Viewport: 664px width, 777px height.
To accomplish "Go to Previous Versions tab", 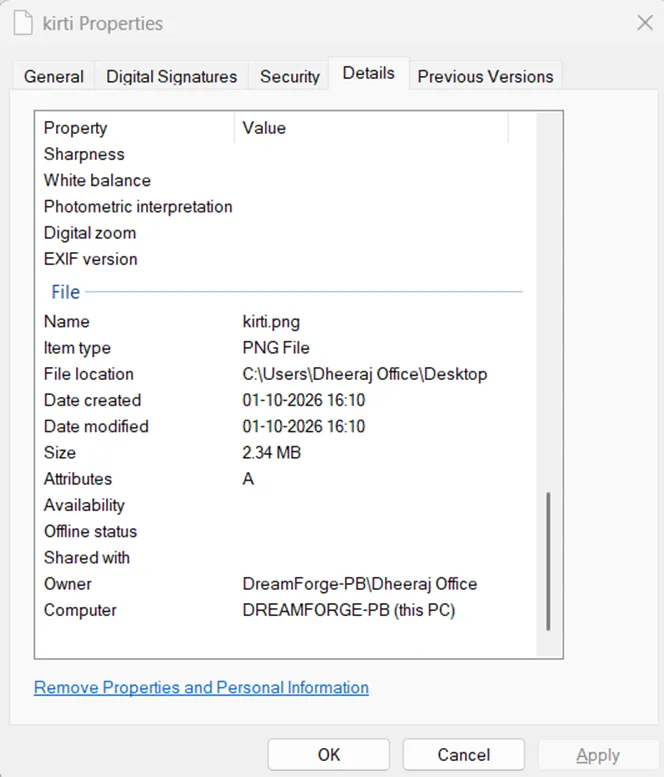I will tap(486, 76).
